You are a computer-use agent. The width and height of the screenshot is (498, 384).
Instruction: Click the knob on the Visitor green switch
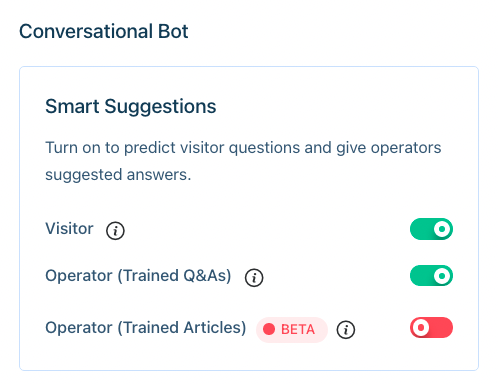[442, 229]
